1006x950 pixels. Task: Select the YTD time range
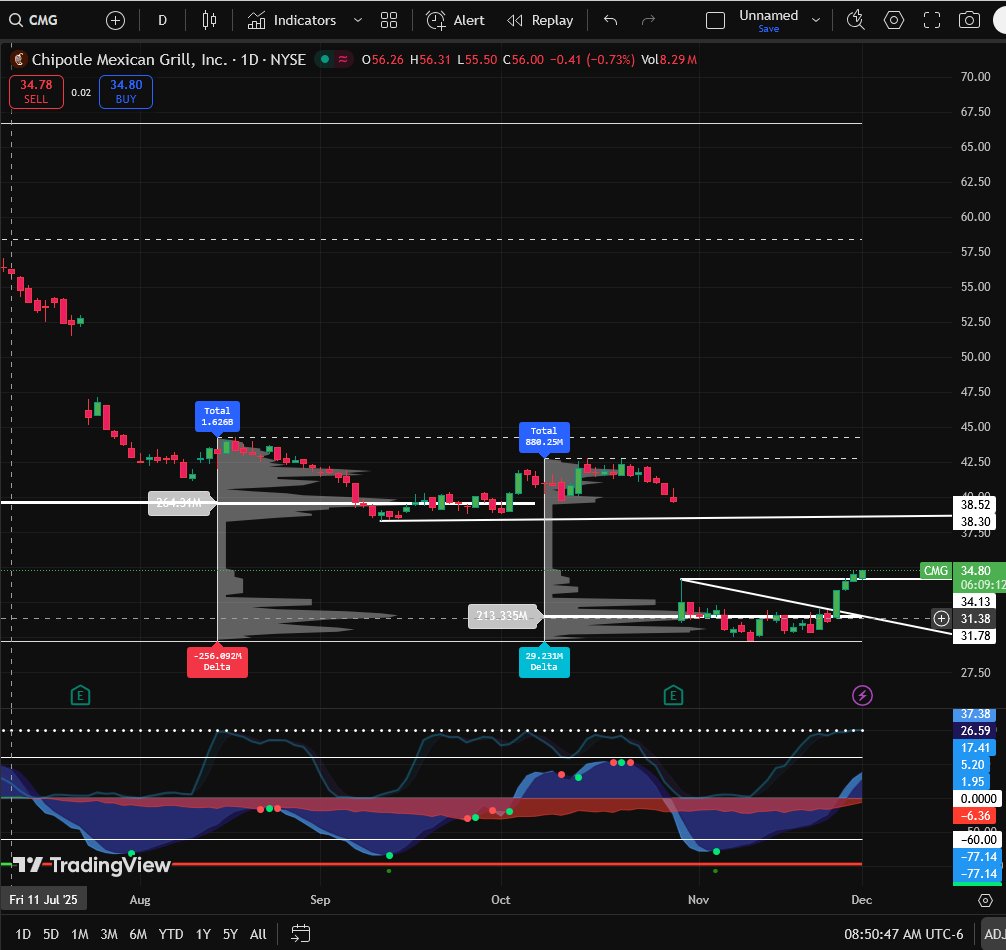click(x=171, y=934)
